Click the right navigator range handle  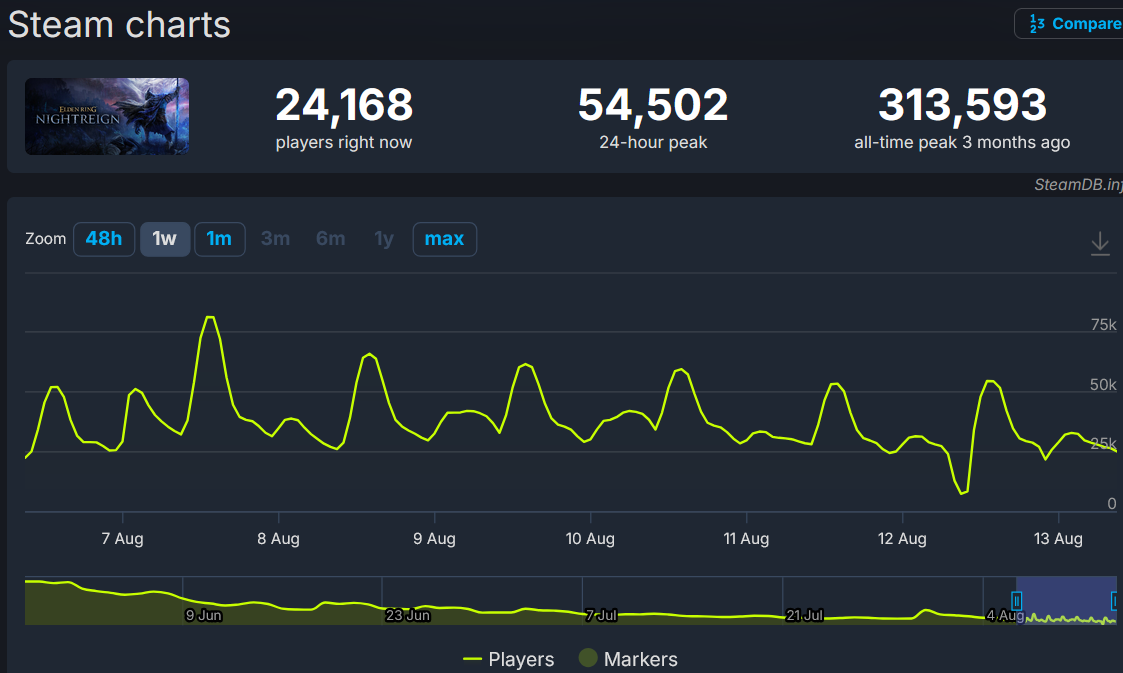pos(1115,601)
